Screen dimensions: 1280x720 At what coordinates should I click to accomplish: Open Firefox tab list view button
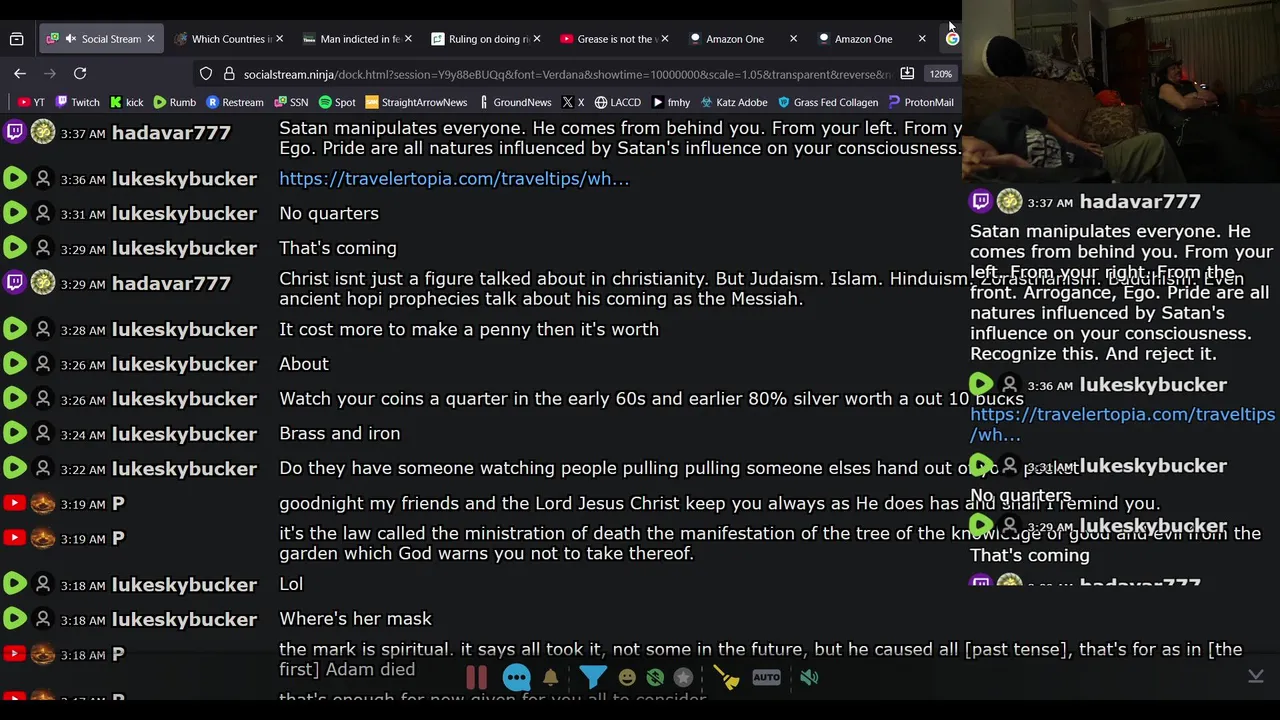(x=16, y=39)
